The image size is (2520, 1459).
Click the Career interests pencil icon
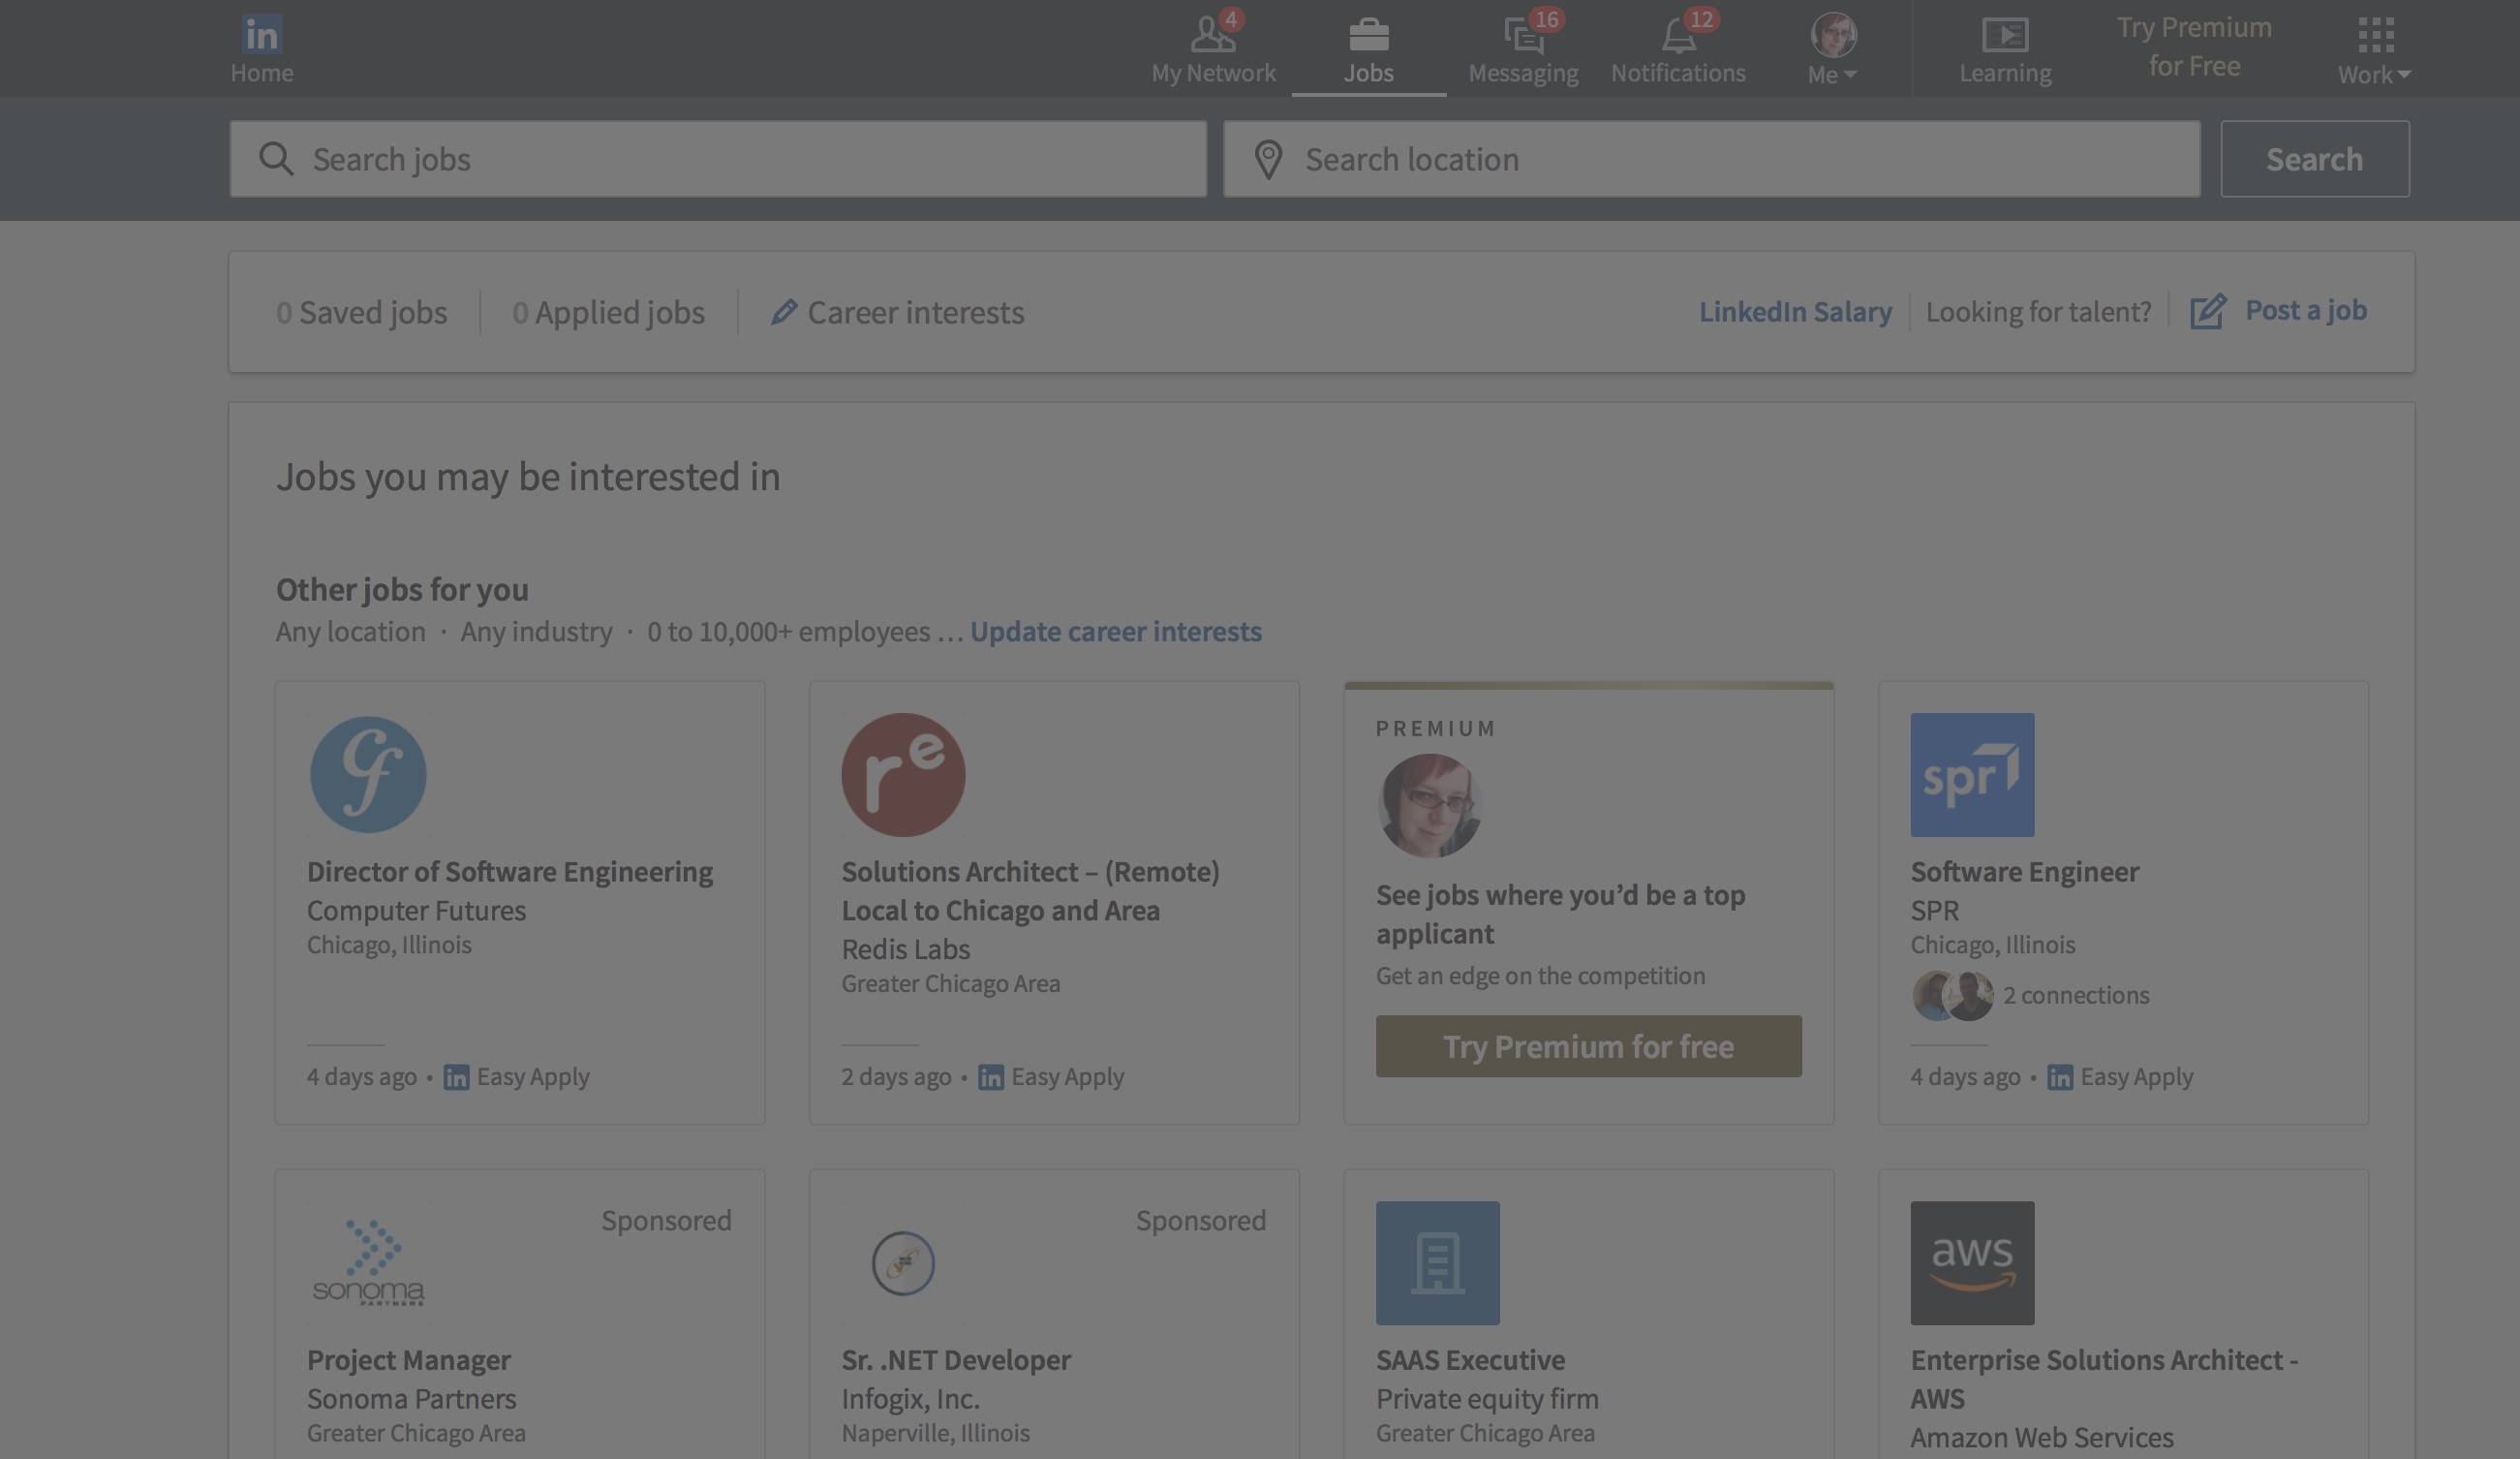[x=783, y=312]
